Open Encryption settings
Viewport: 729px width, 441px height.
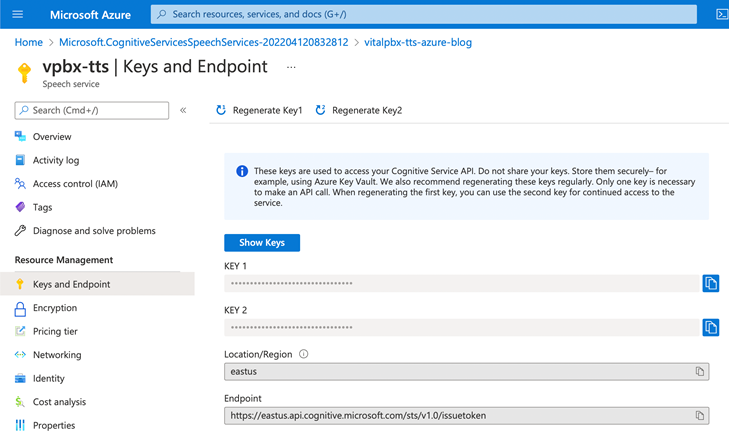(x=55, y=308)
